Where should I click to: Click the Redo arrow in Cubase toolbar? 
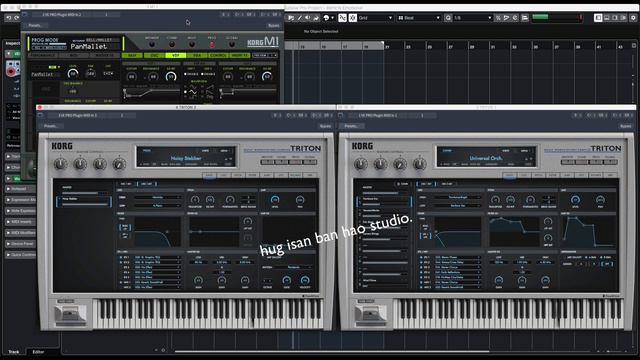pos(16,18)
